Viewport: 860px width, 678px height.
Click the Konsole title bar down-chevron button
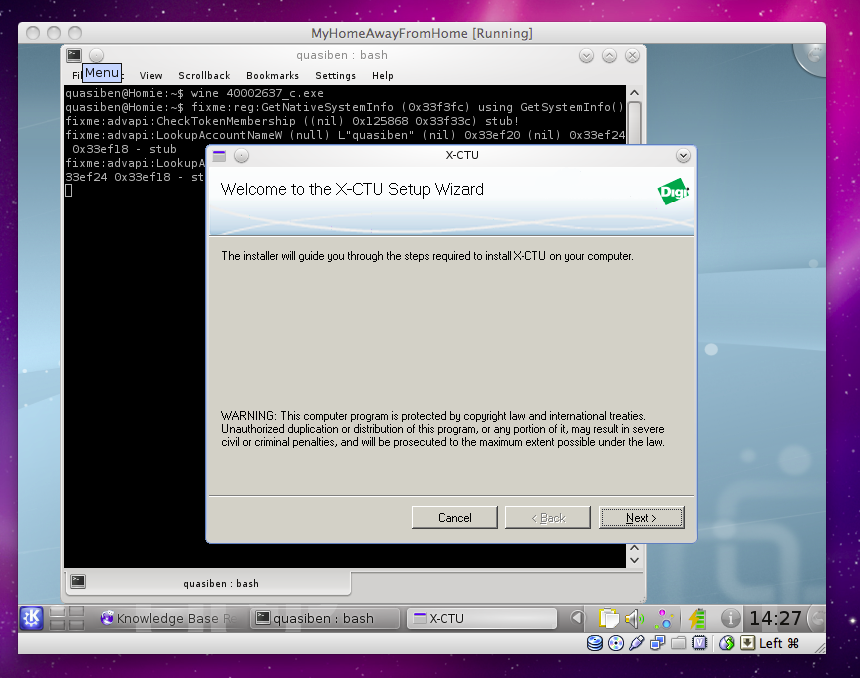point(586,55)
